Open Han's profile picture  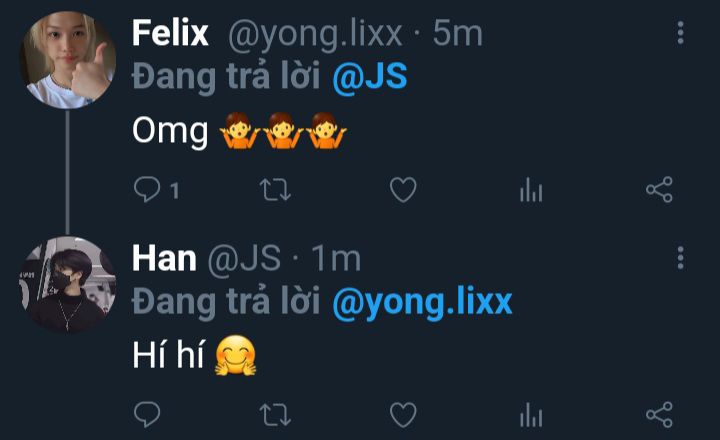pos(68,285)
